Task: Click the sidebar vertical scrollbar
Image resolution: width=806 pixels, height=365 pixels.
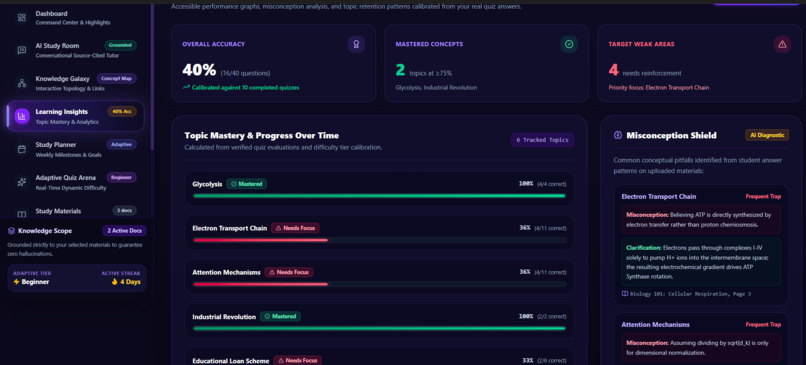Action: point(152,77)
